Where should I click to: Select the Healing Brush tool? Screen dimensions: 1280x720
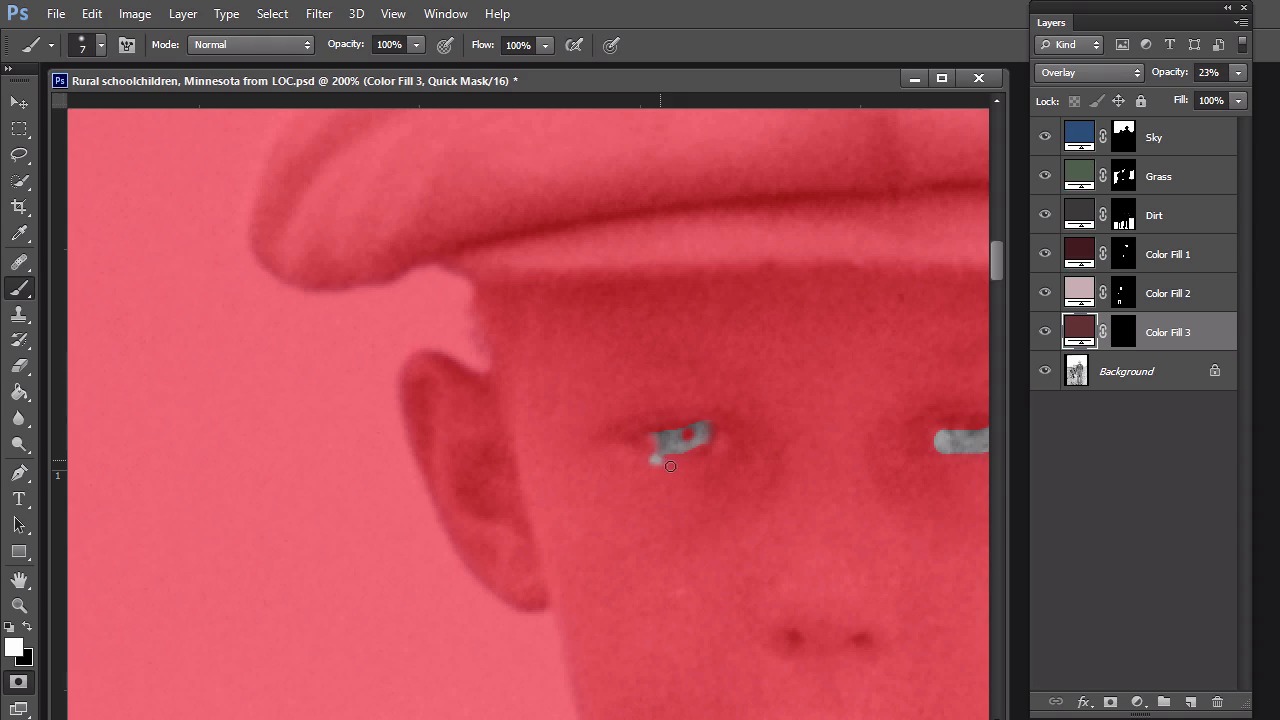19,262
